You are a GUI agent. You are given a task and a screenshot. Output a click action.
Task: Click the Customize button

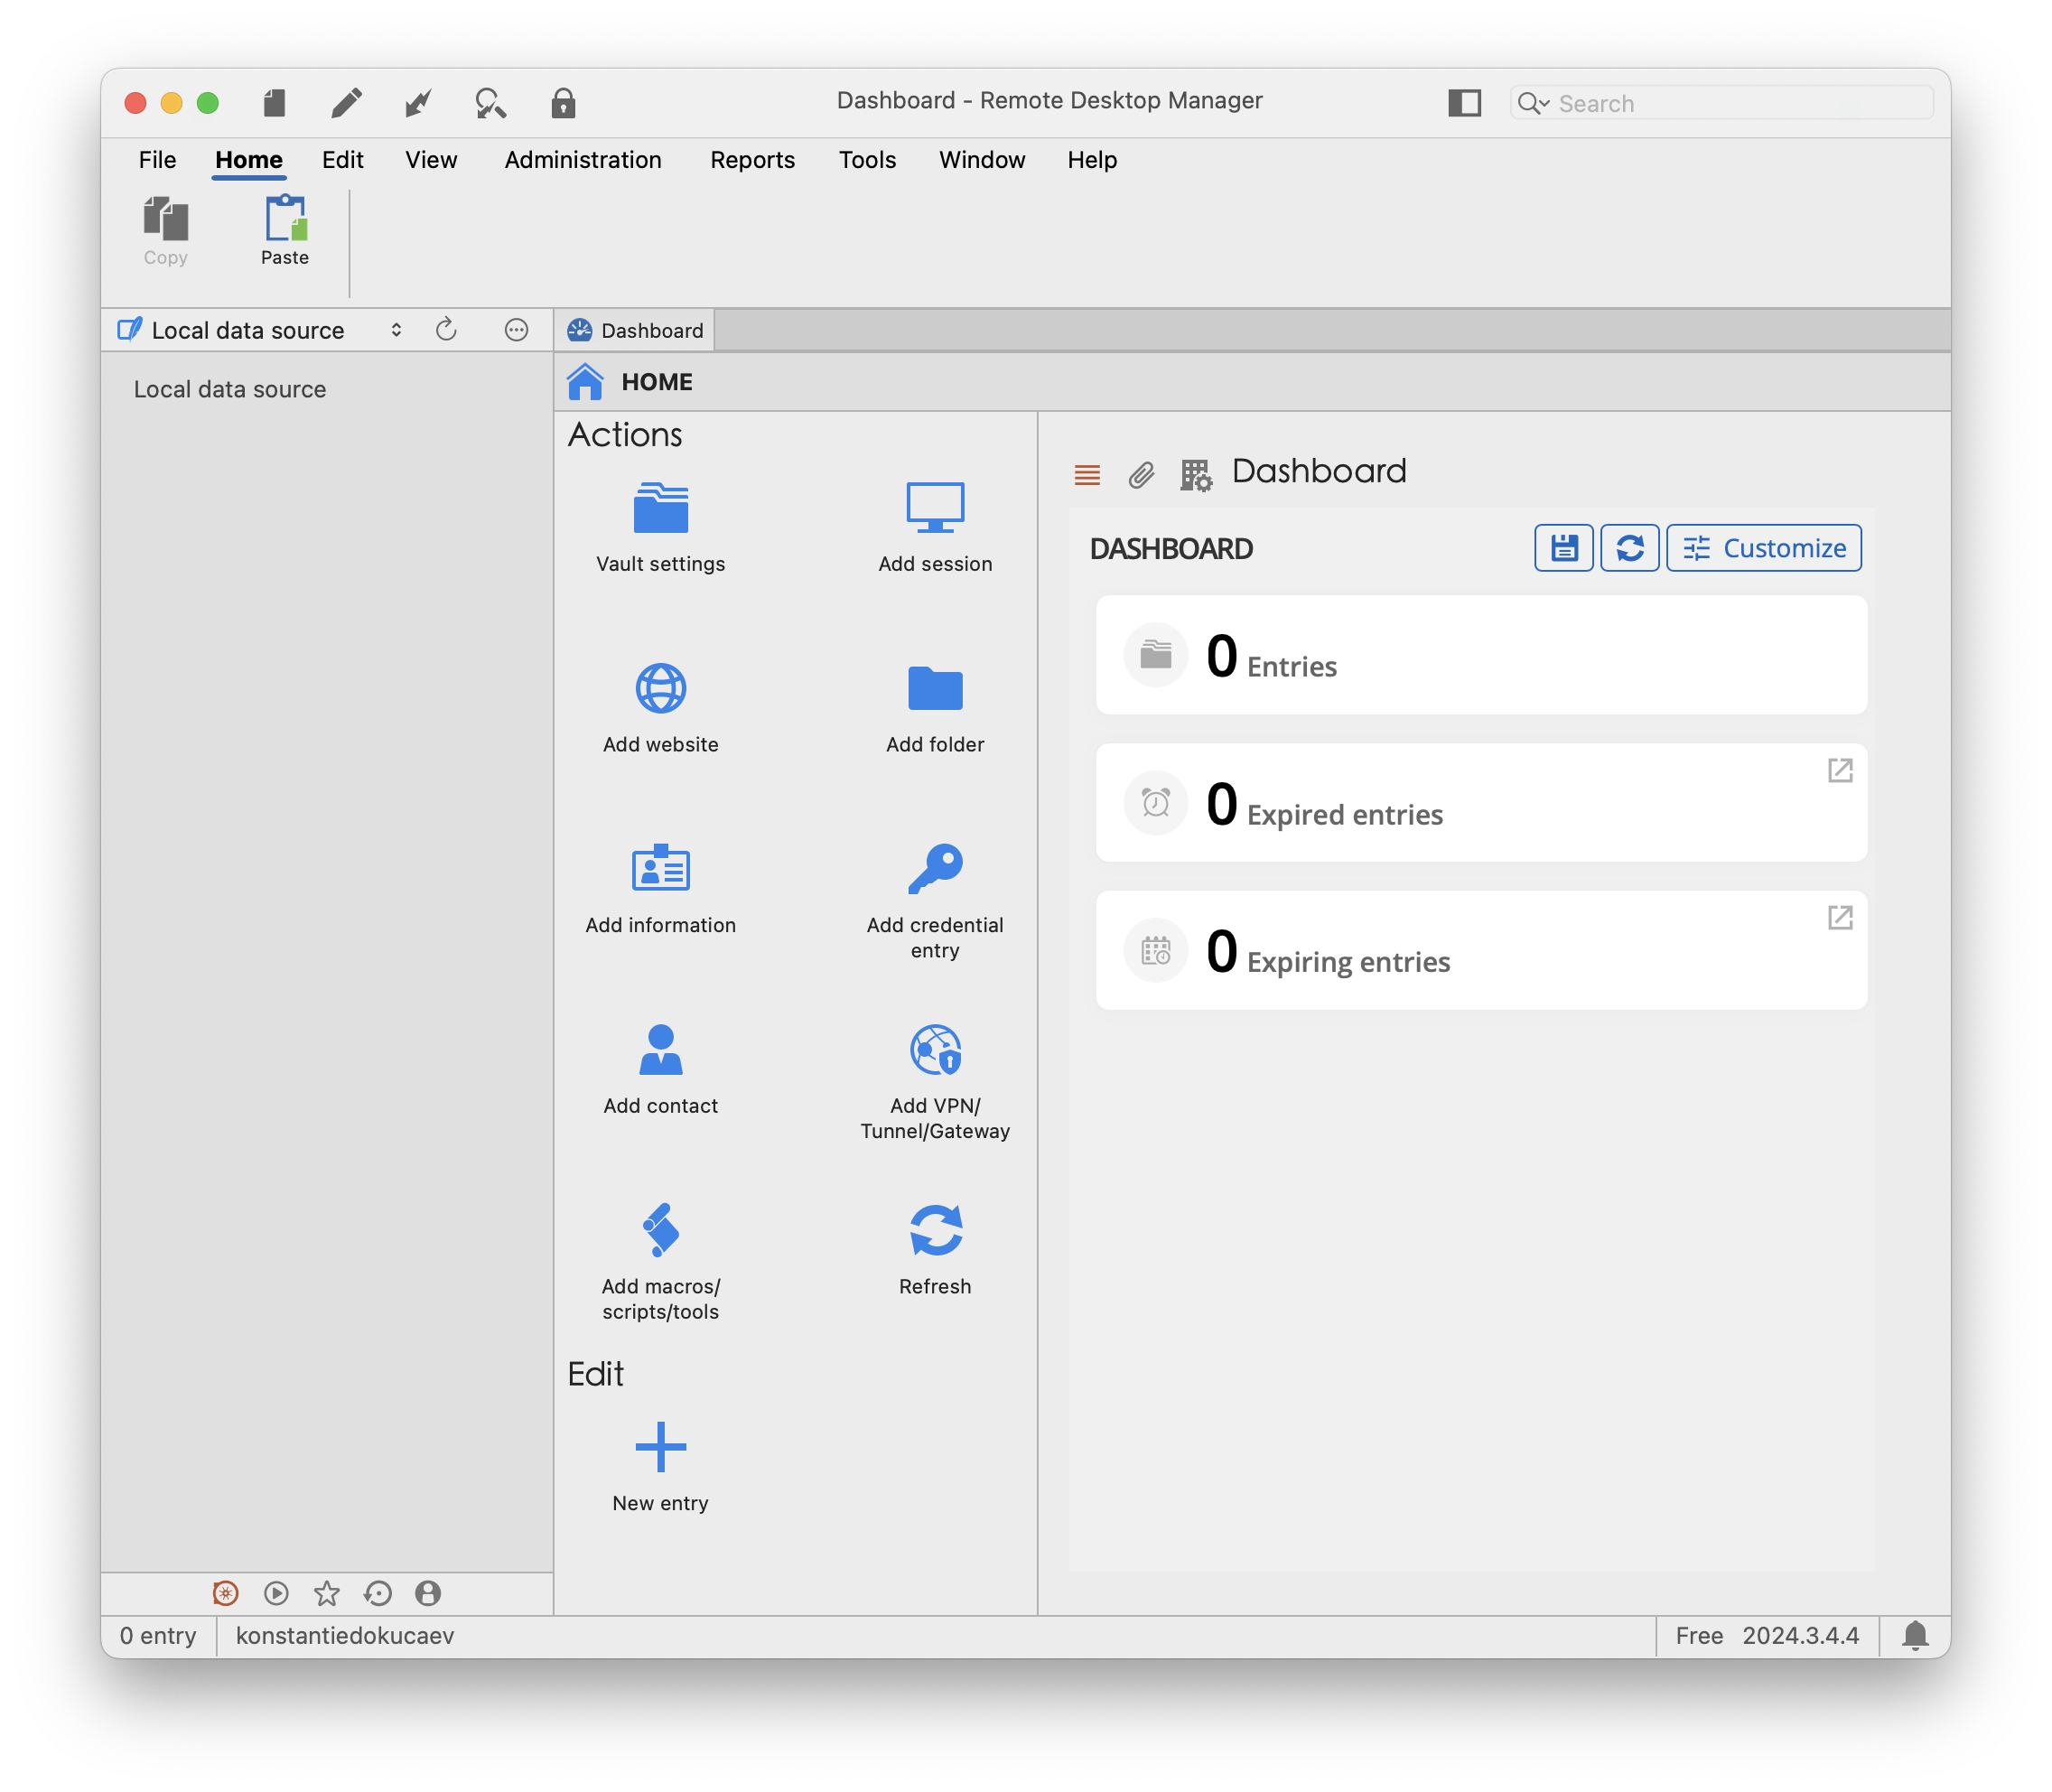click(1763, 548)
